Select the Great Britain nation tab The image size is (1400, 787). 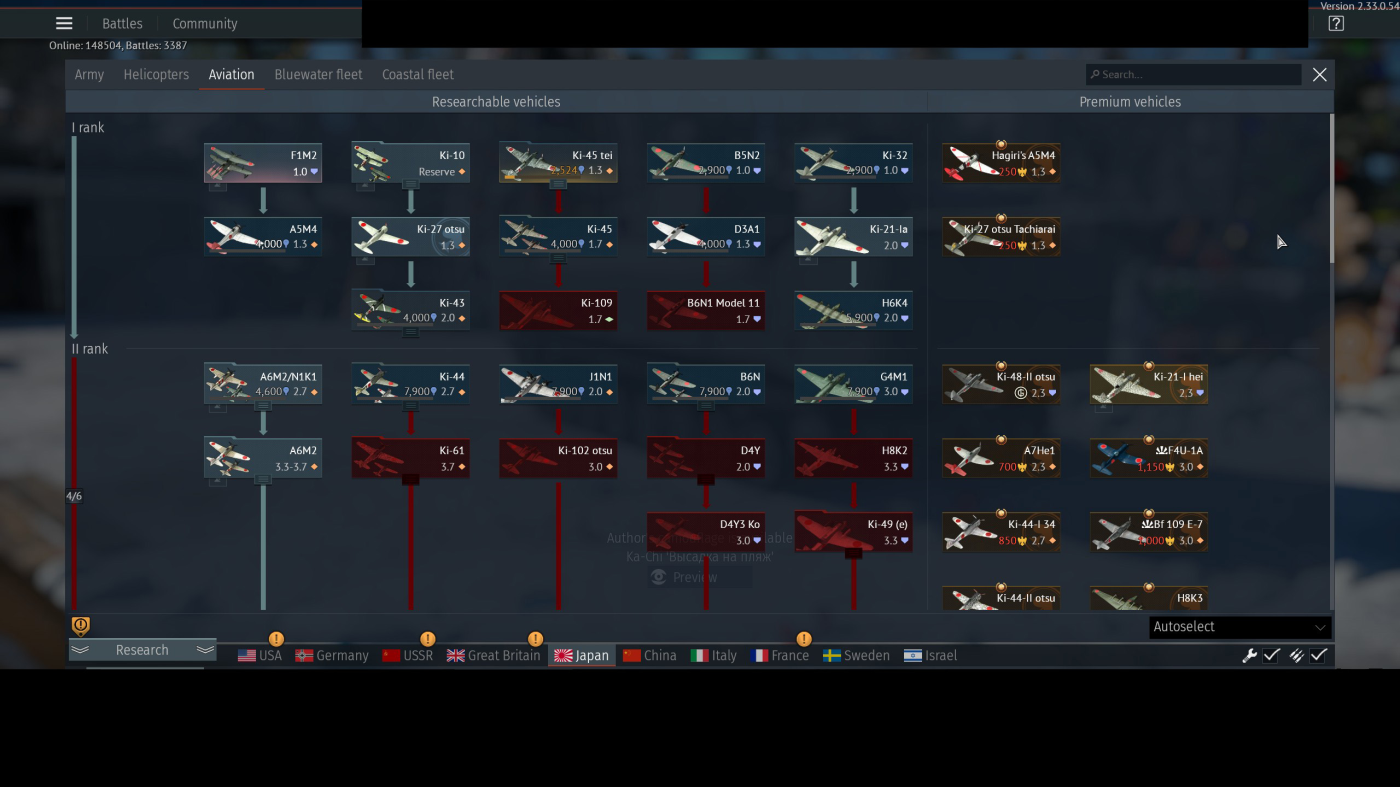pyautogui.click(x=493, y=656)
